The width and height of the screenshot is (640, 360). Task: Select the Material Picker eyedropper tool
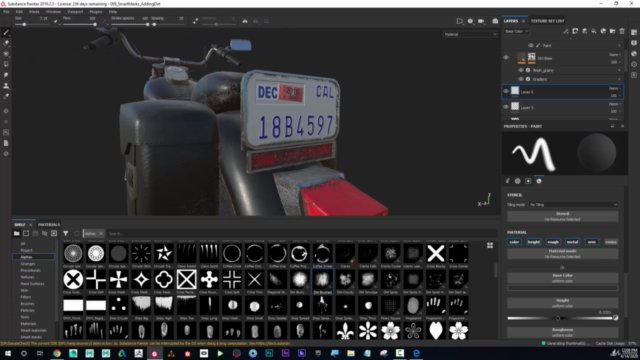(x=6, y=96)
